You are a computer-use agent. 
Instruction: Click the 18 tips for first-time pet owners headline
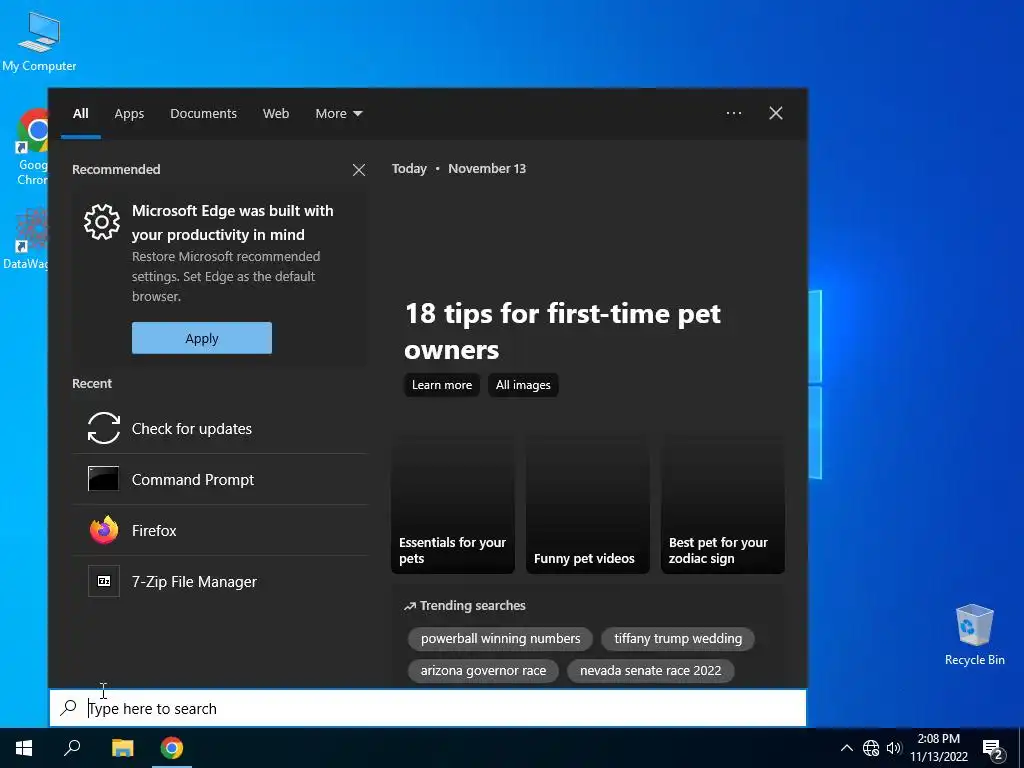[x=562, y=331]
